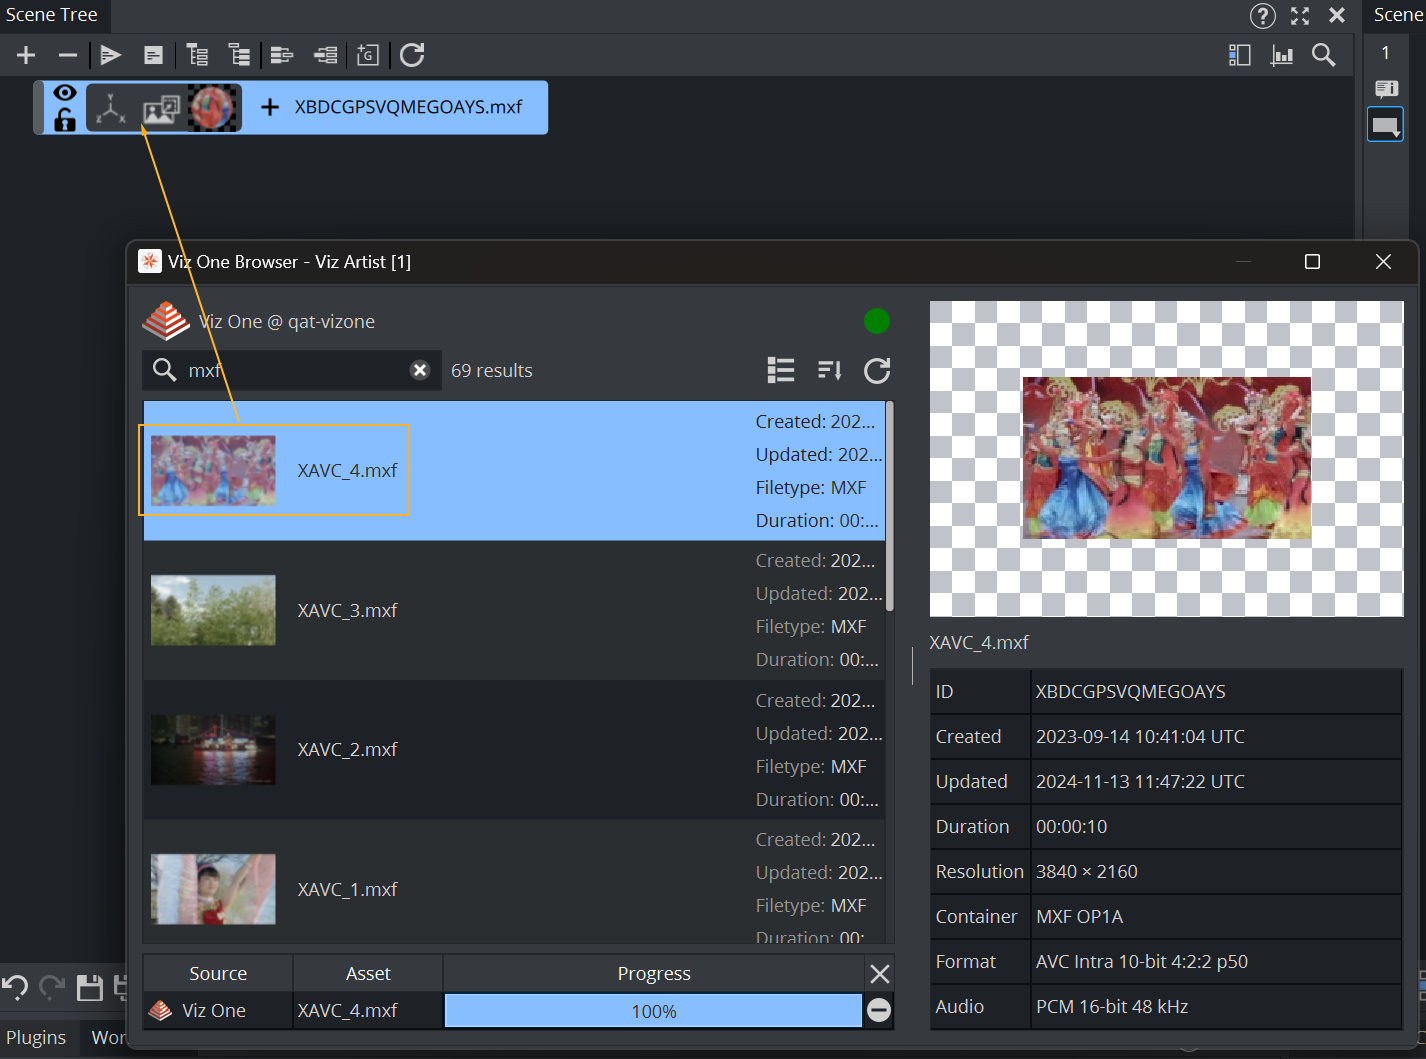Viewport: 1426px width, 1059px height.
Task: Click the bar chart statistics icon
Action: pyautogui.click(x=1281, y=55)
